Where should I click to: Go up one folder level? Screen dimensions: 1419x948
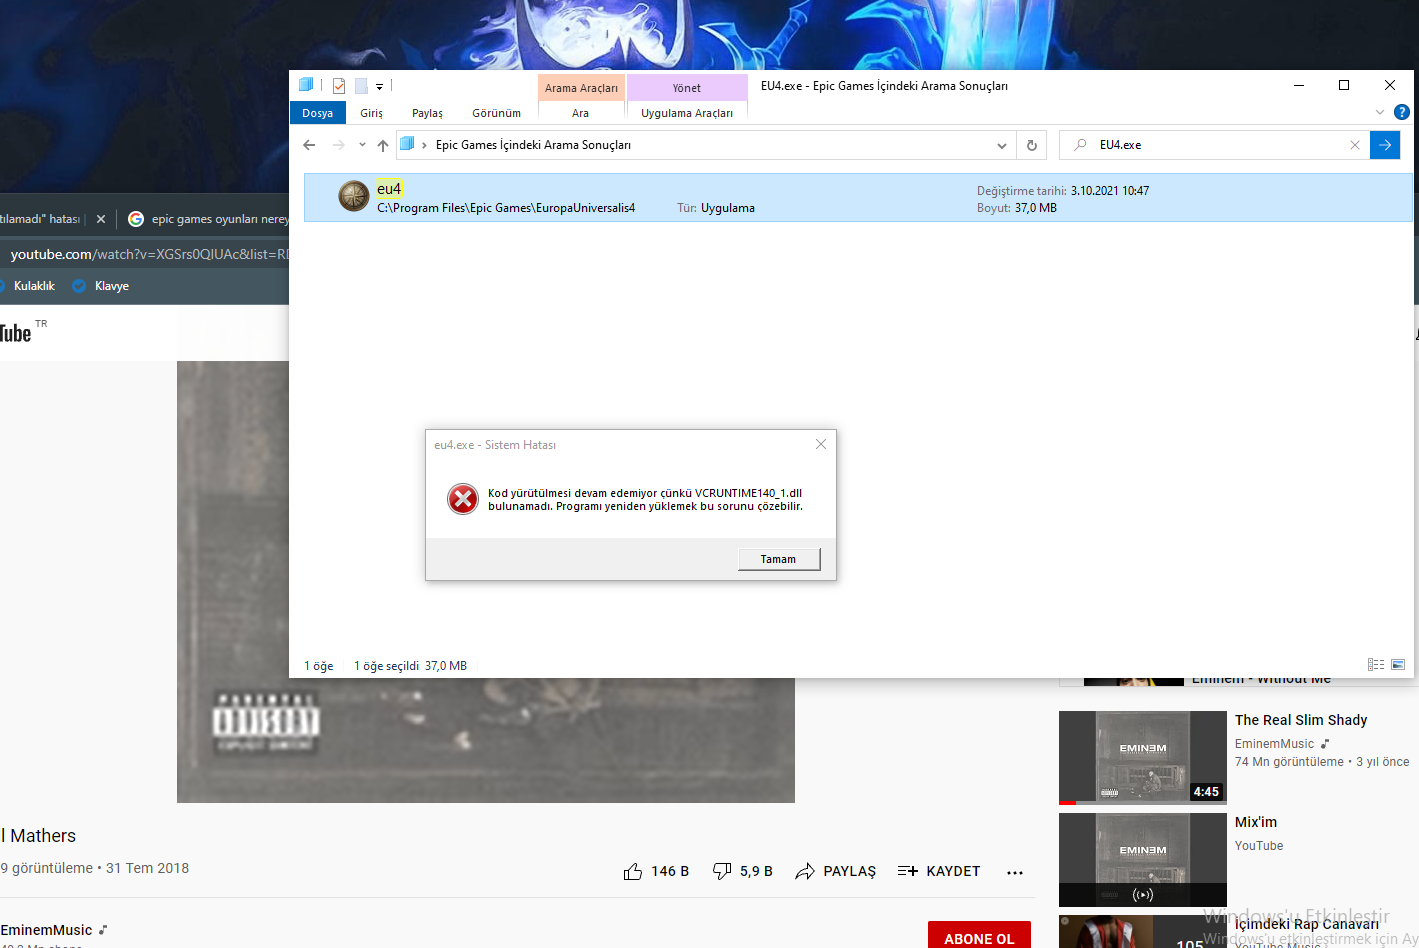383,145
